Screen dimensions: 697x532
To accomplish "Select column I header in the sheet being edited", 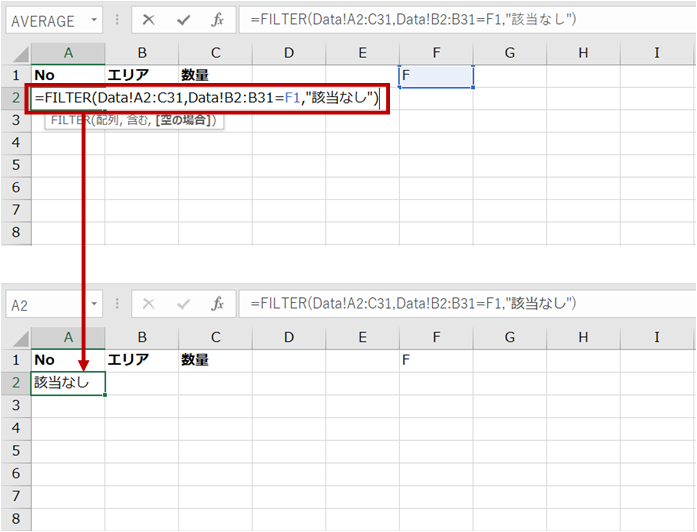I will coord(656,53).
